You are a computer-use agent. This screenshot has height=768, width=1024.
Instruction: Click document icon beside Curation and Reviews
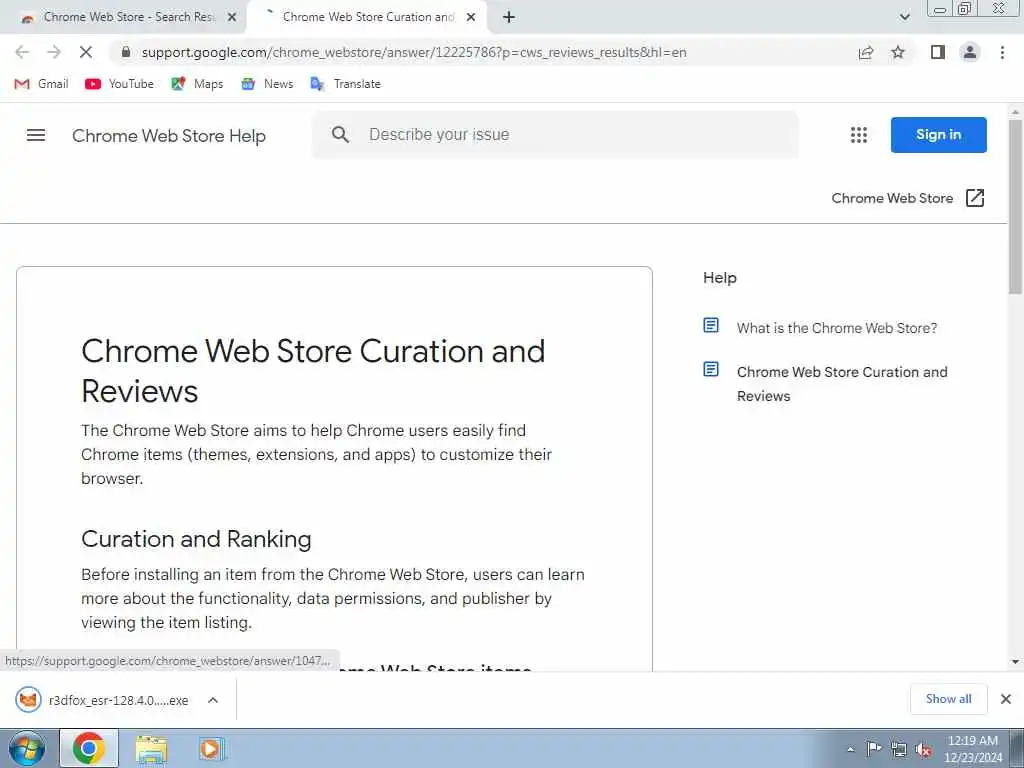[711, 370]
